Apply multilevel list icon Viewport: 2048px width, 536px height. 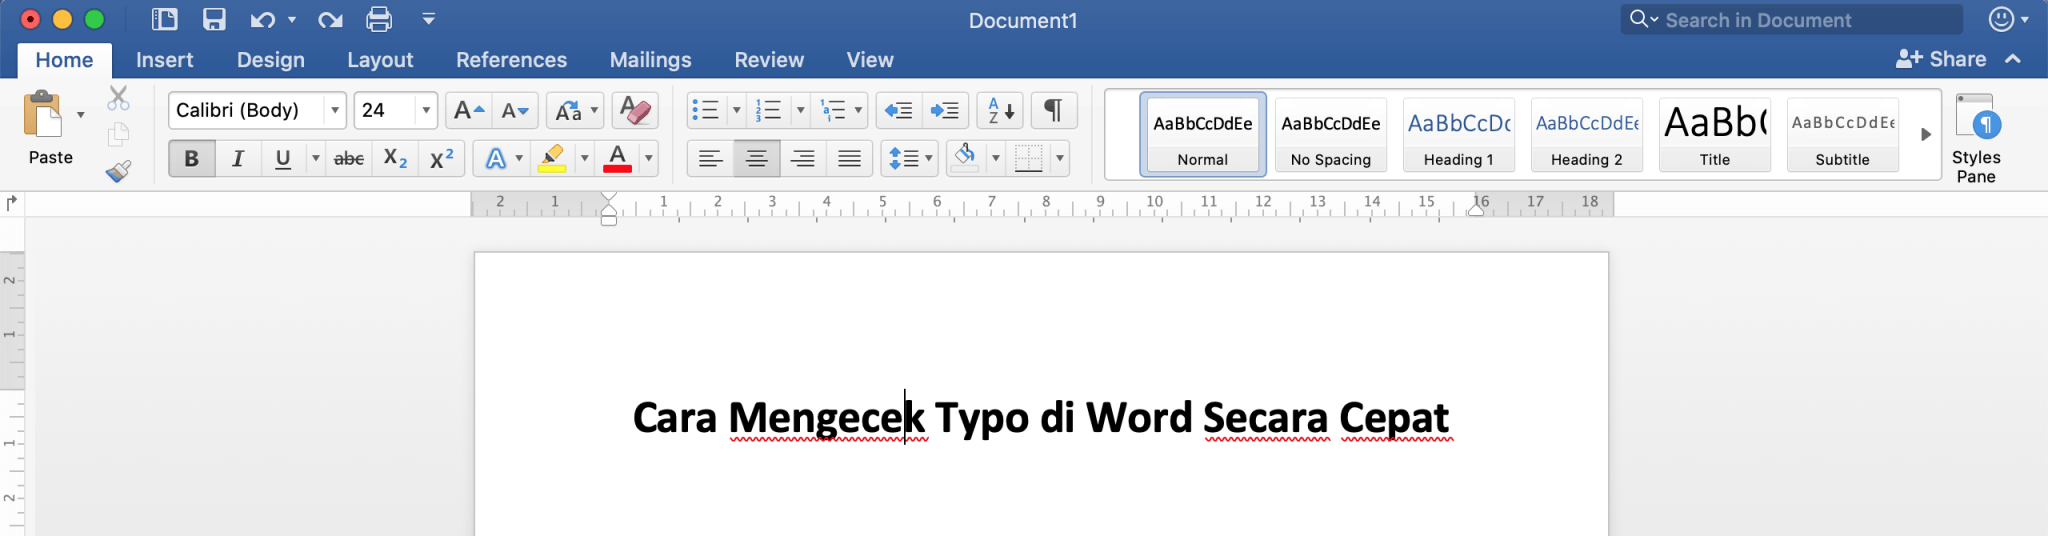click(x=833, y=110)
